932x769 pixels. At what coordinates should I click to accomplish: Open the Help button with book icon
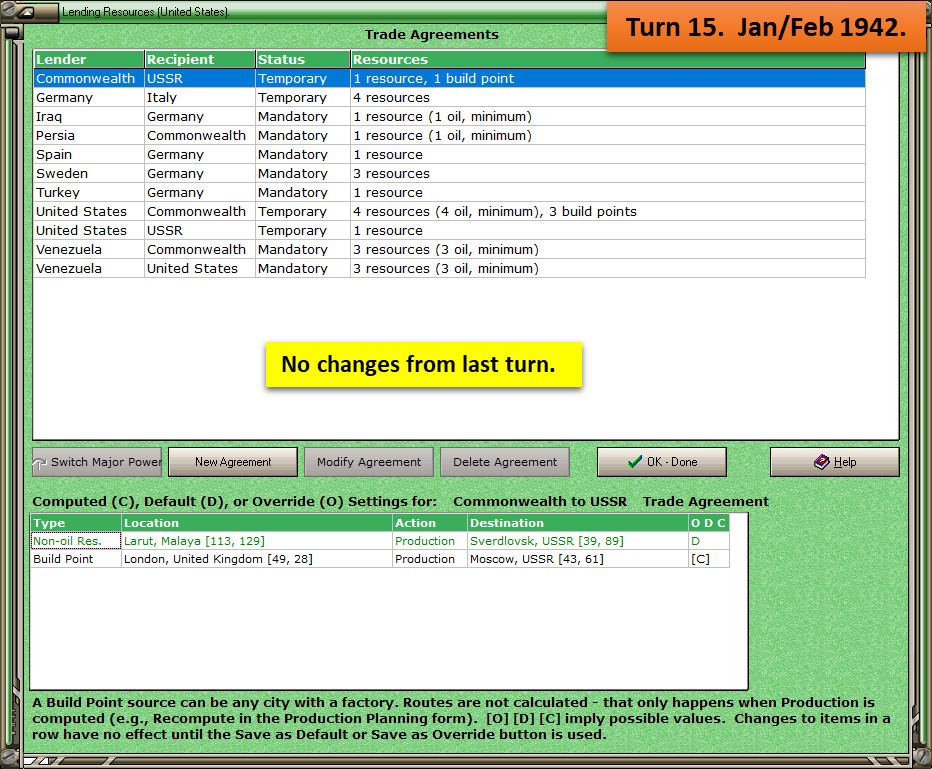point(835,462)
